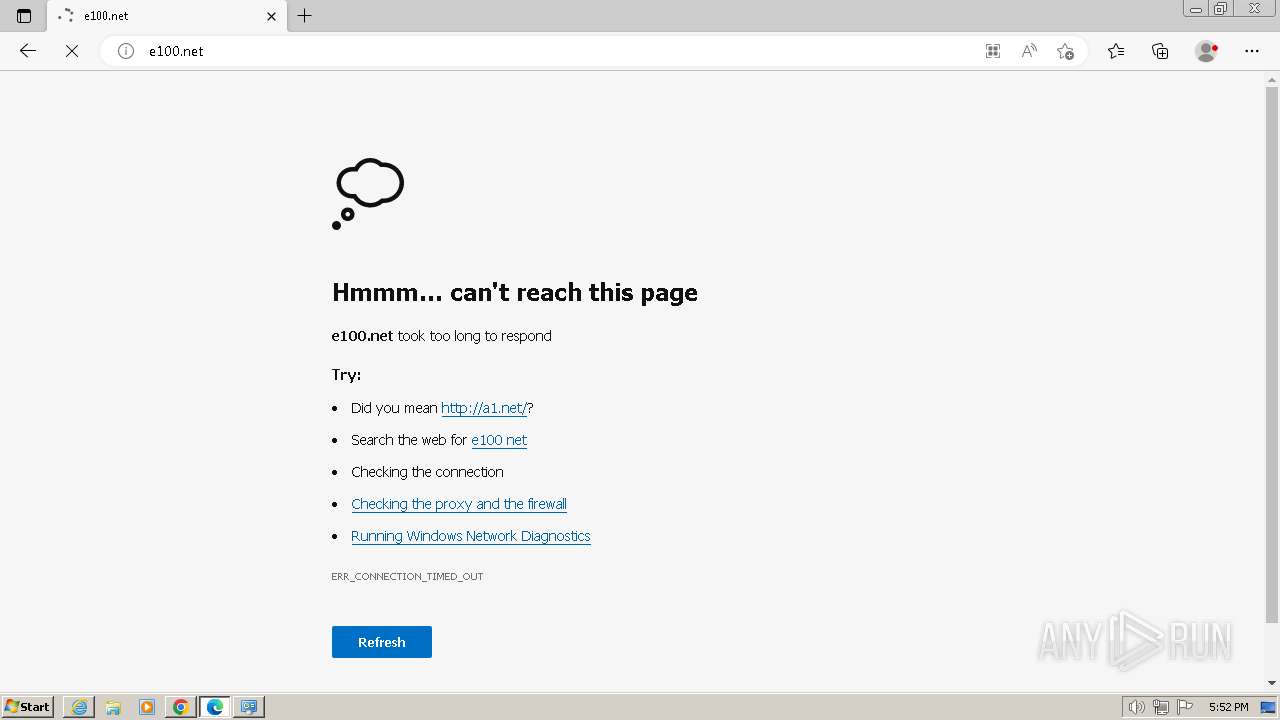This screenshot has width=1280, height=720.
Task: Open Settings and more menu
Action: [x=1252, y=51]
